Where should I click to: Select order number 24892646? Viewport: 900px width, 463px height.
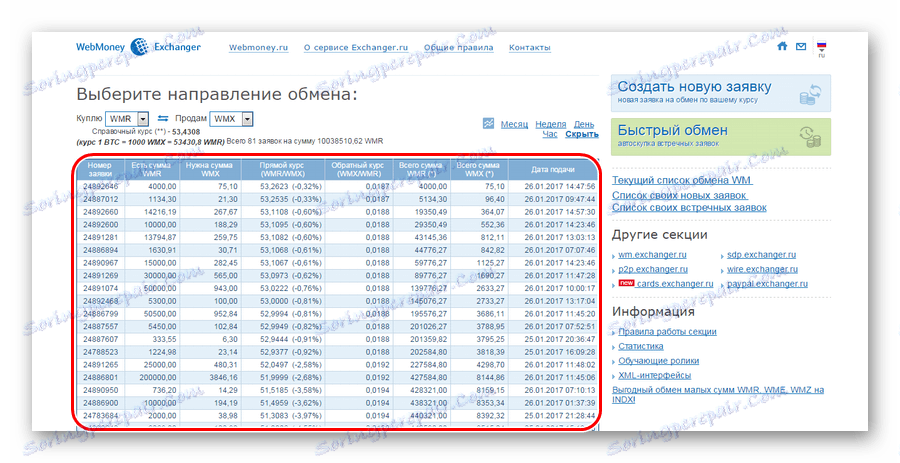100,186
